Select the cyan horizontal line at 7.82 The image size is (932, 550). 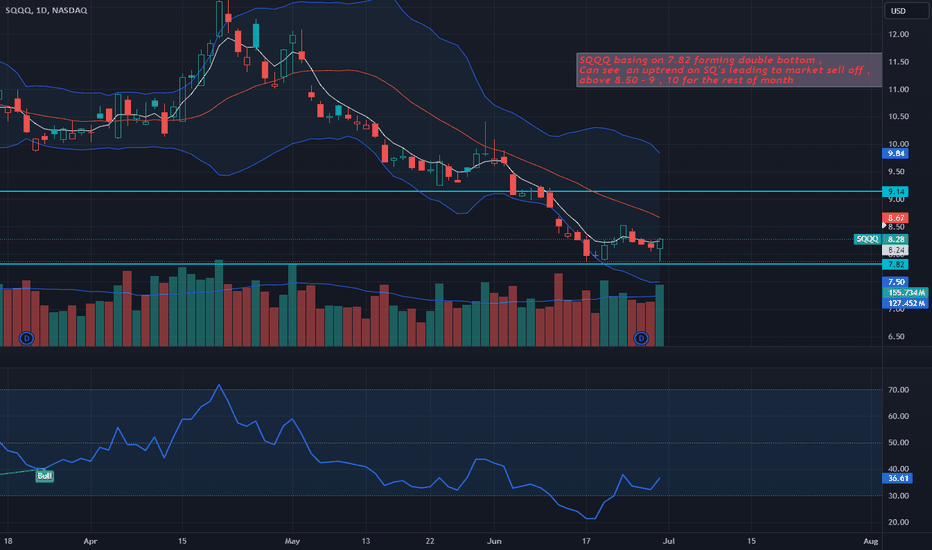pos(440,263)
